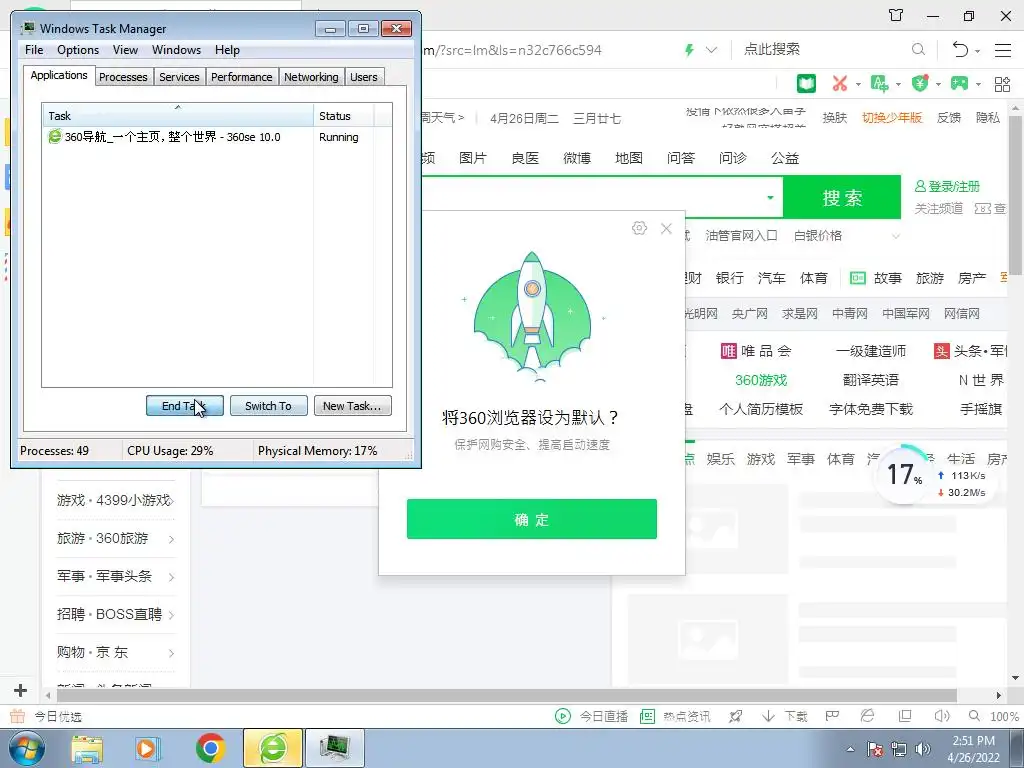Open the File menu in Task Manager
This screenshot has height=768, width=1024.
coord(34,50)
